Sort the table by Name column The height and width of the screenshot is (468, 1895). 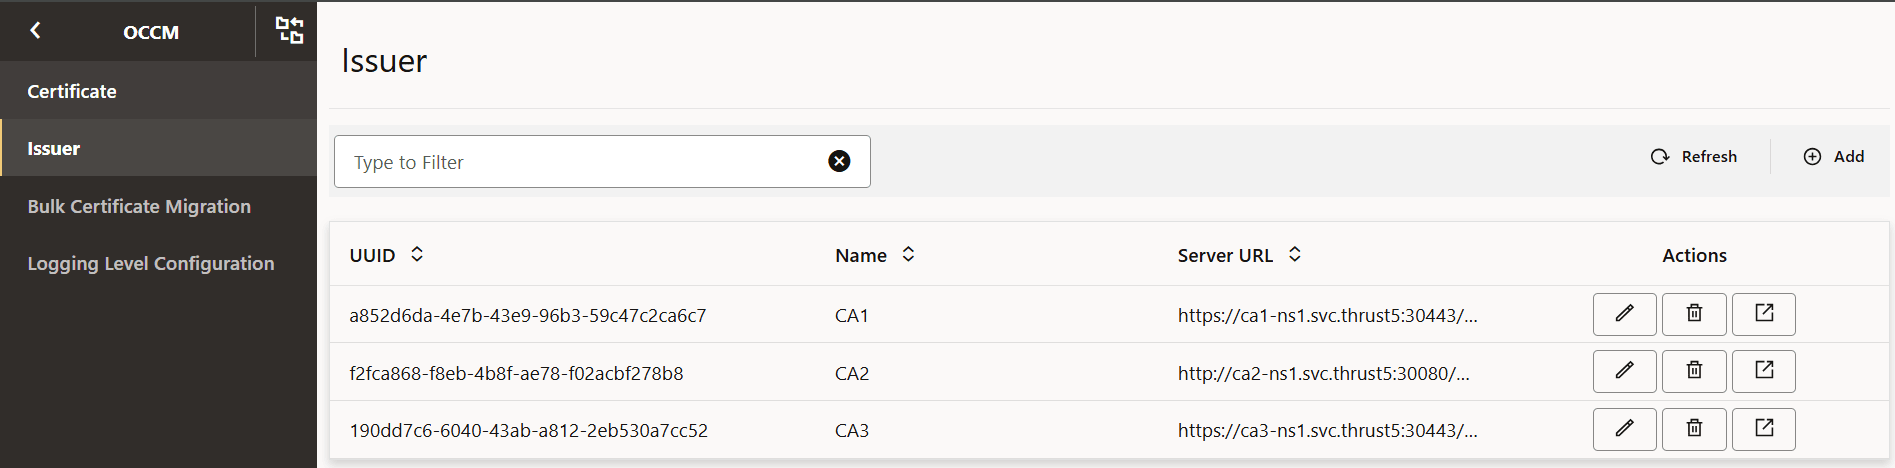tap(908, 255)
